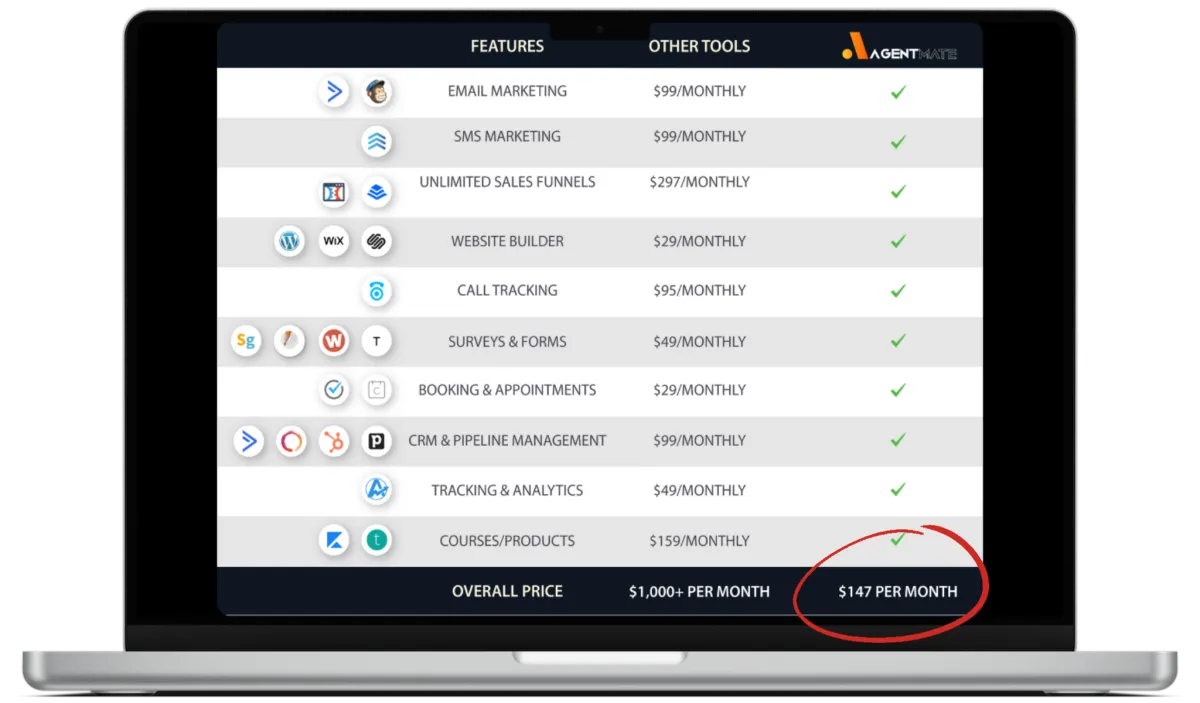1200x703 pixels.
Task: Click the $29/MONTHLY price in Website Builder row
Action: coord(699,241)
